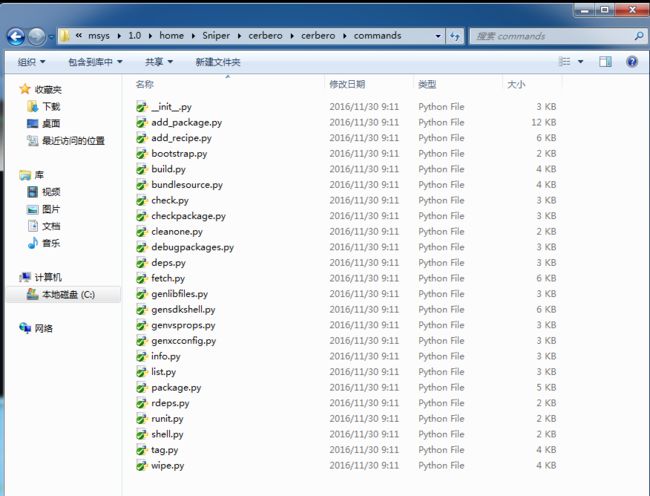Sort by 名称 column header

[x=145, y=85]
